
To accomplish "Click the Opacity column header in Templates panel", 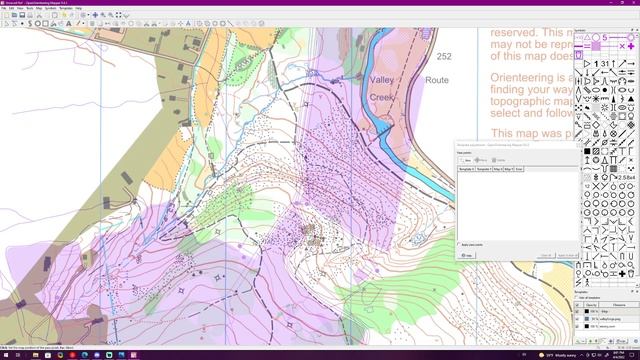I will click(591, 305).
